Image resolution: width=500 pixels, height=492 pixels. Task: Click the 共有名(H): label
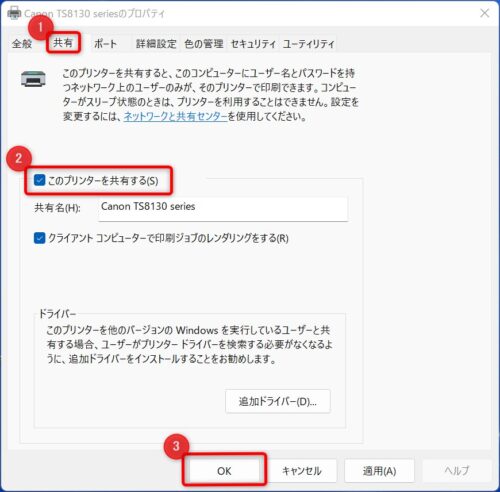click(57, 208)
